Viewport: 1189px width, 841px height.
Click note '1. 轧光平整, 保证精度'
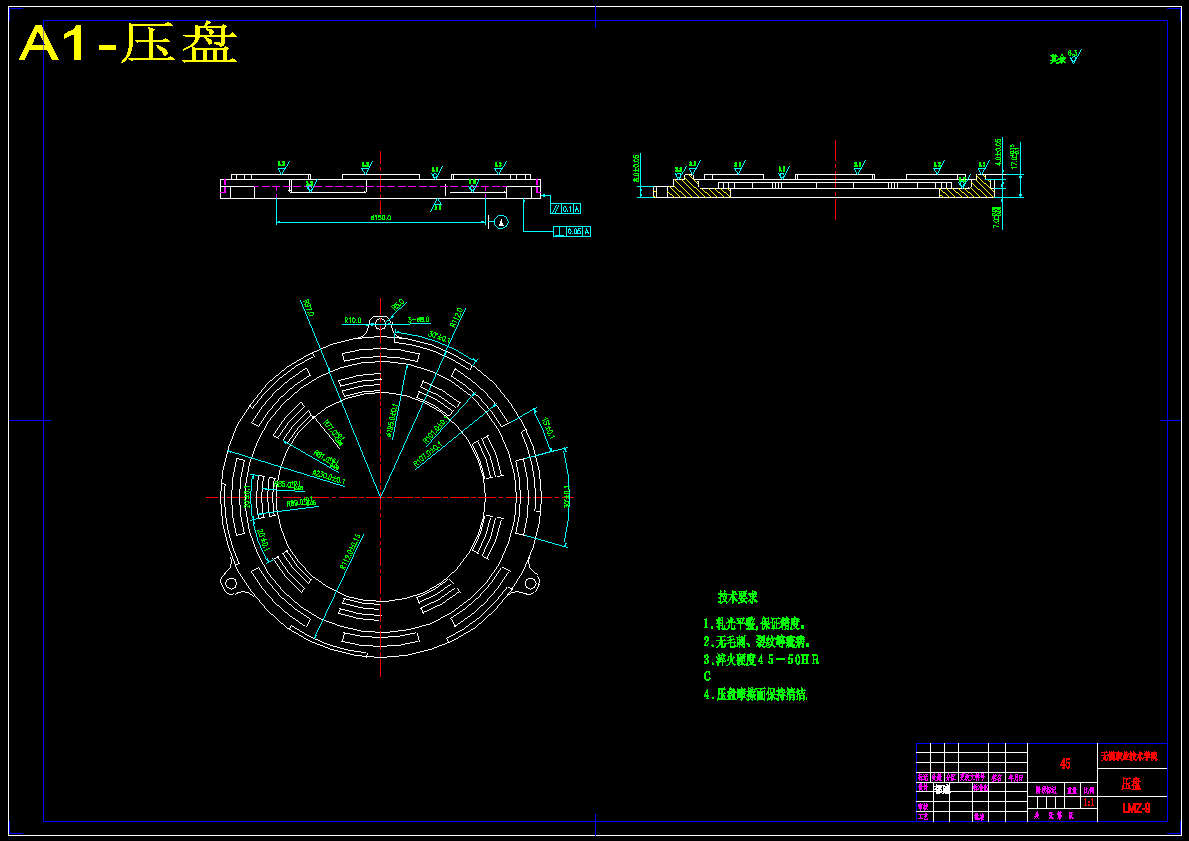(x=754, y=623)
